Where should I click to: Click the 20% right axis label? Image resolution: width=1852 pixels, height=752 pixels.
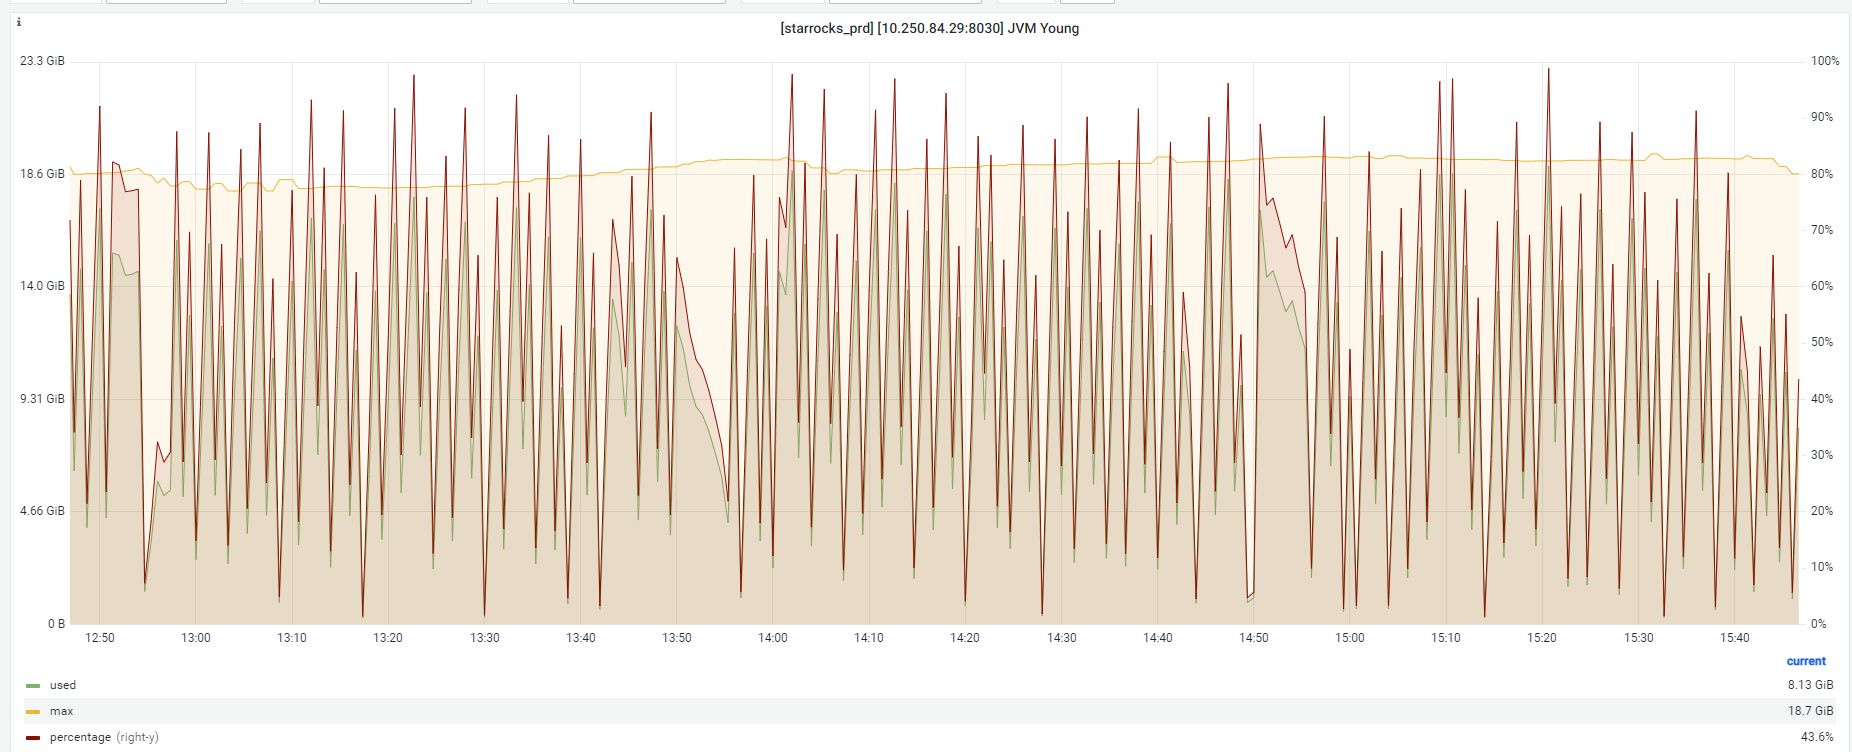coord(1822,511)
